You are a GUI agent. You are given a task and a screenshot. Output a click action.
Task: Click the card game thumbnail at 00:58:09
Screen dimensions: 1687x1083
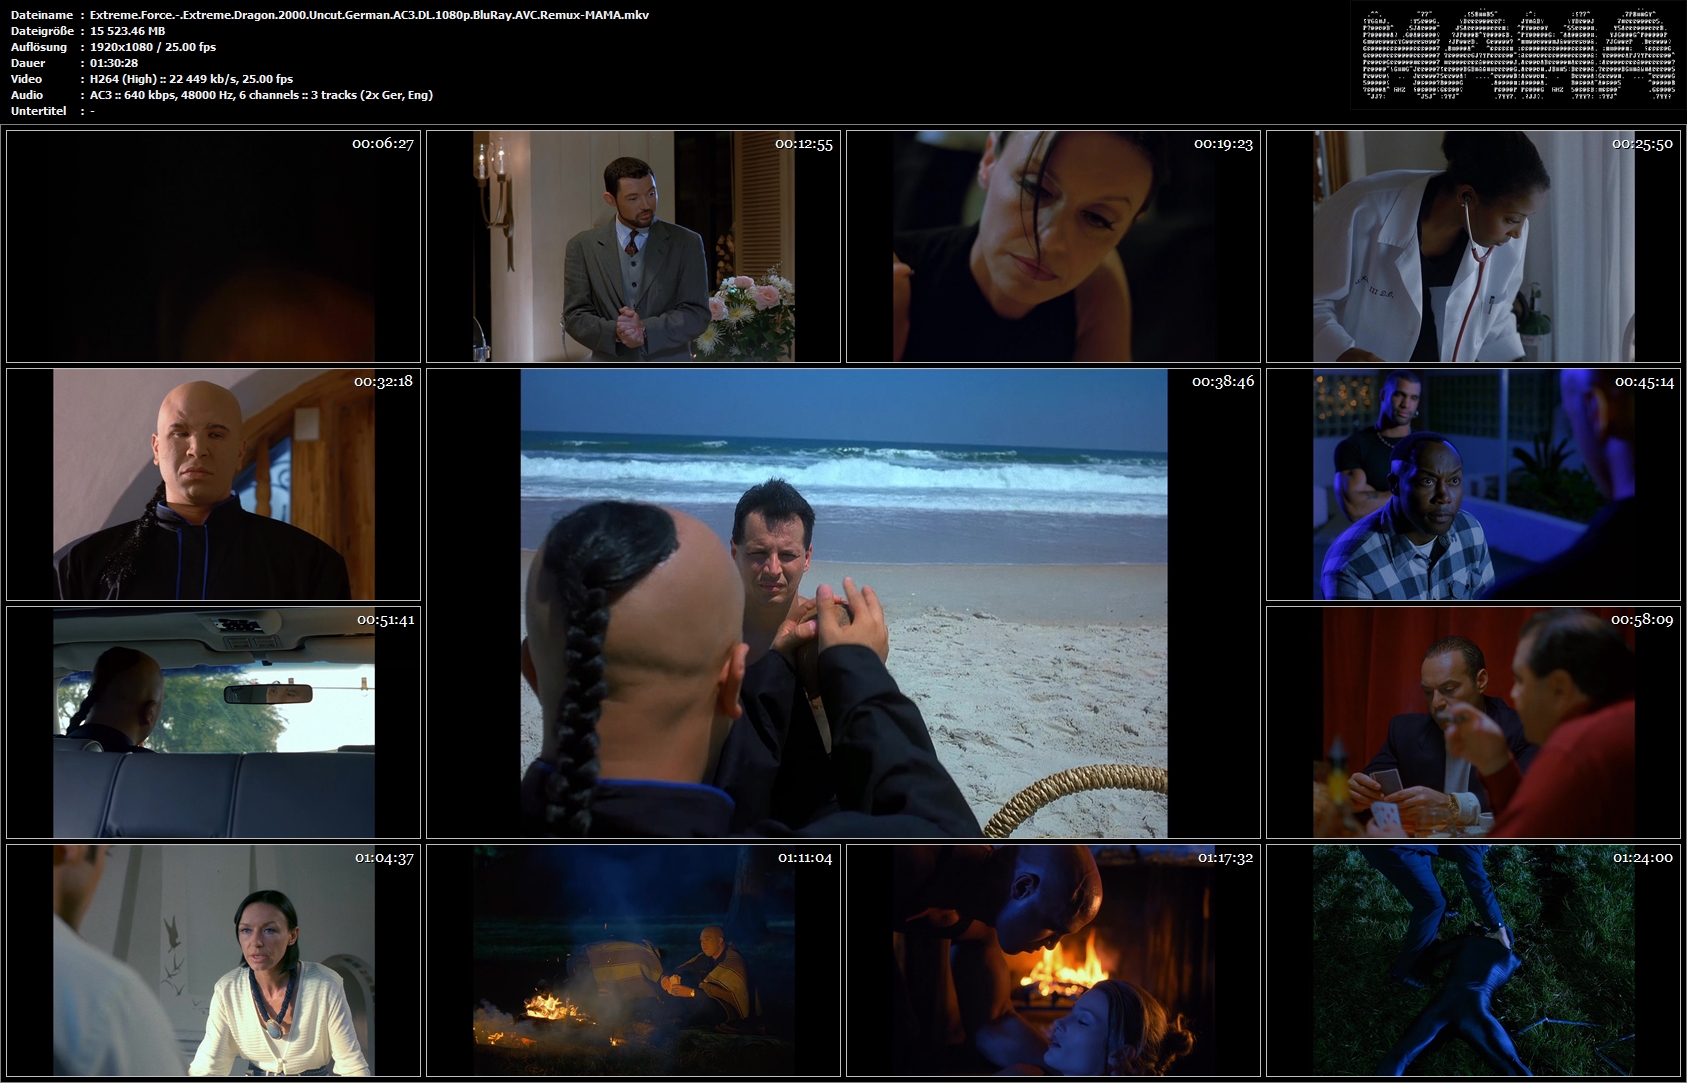(1473, 722)
